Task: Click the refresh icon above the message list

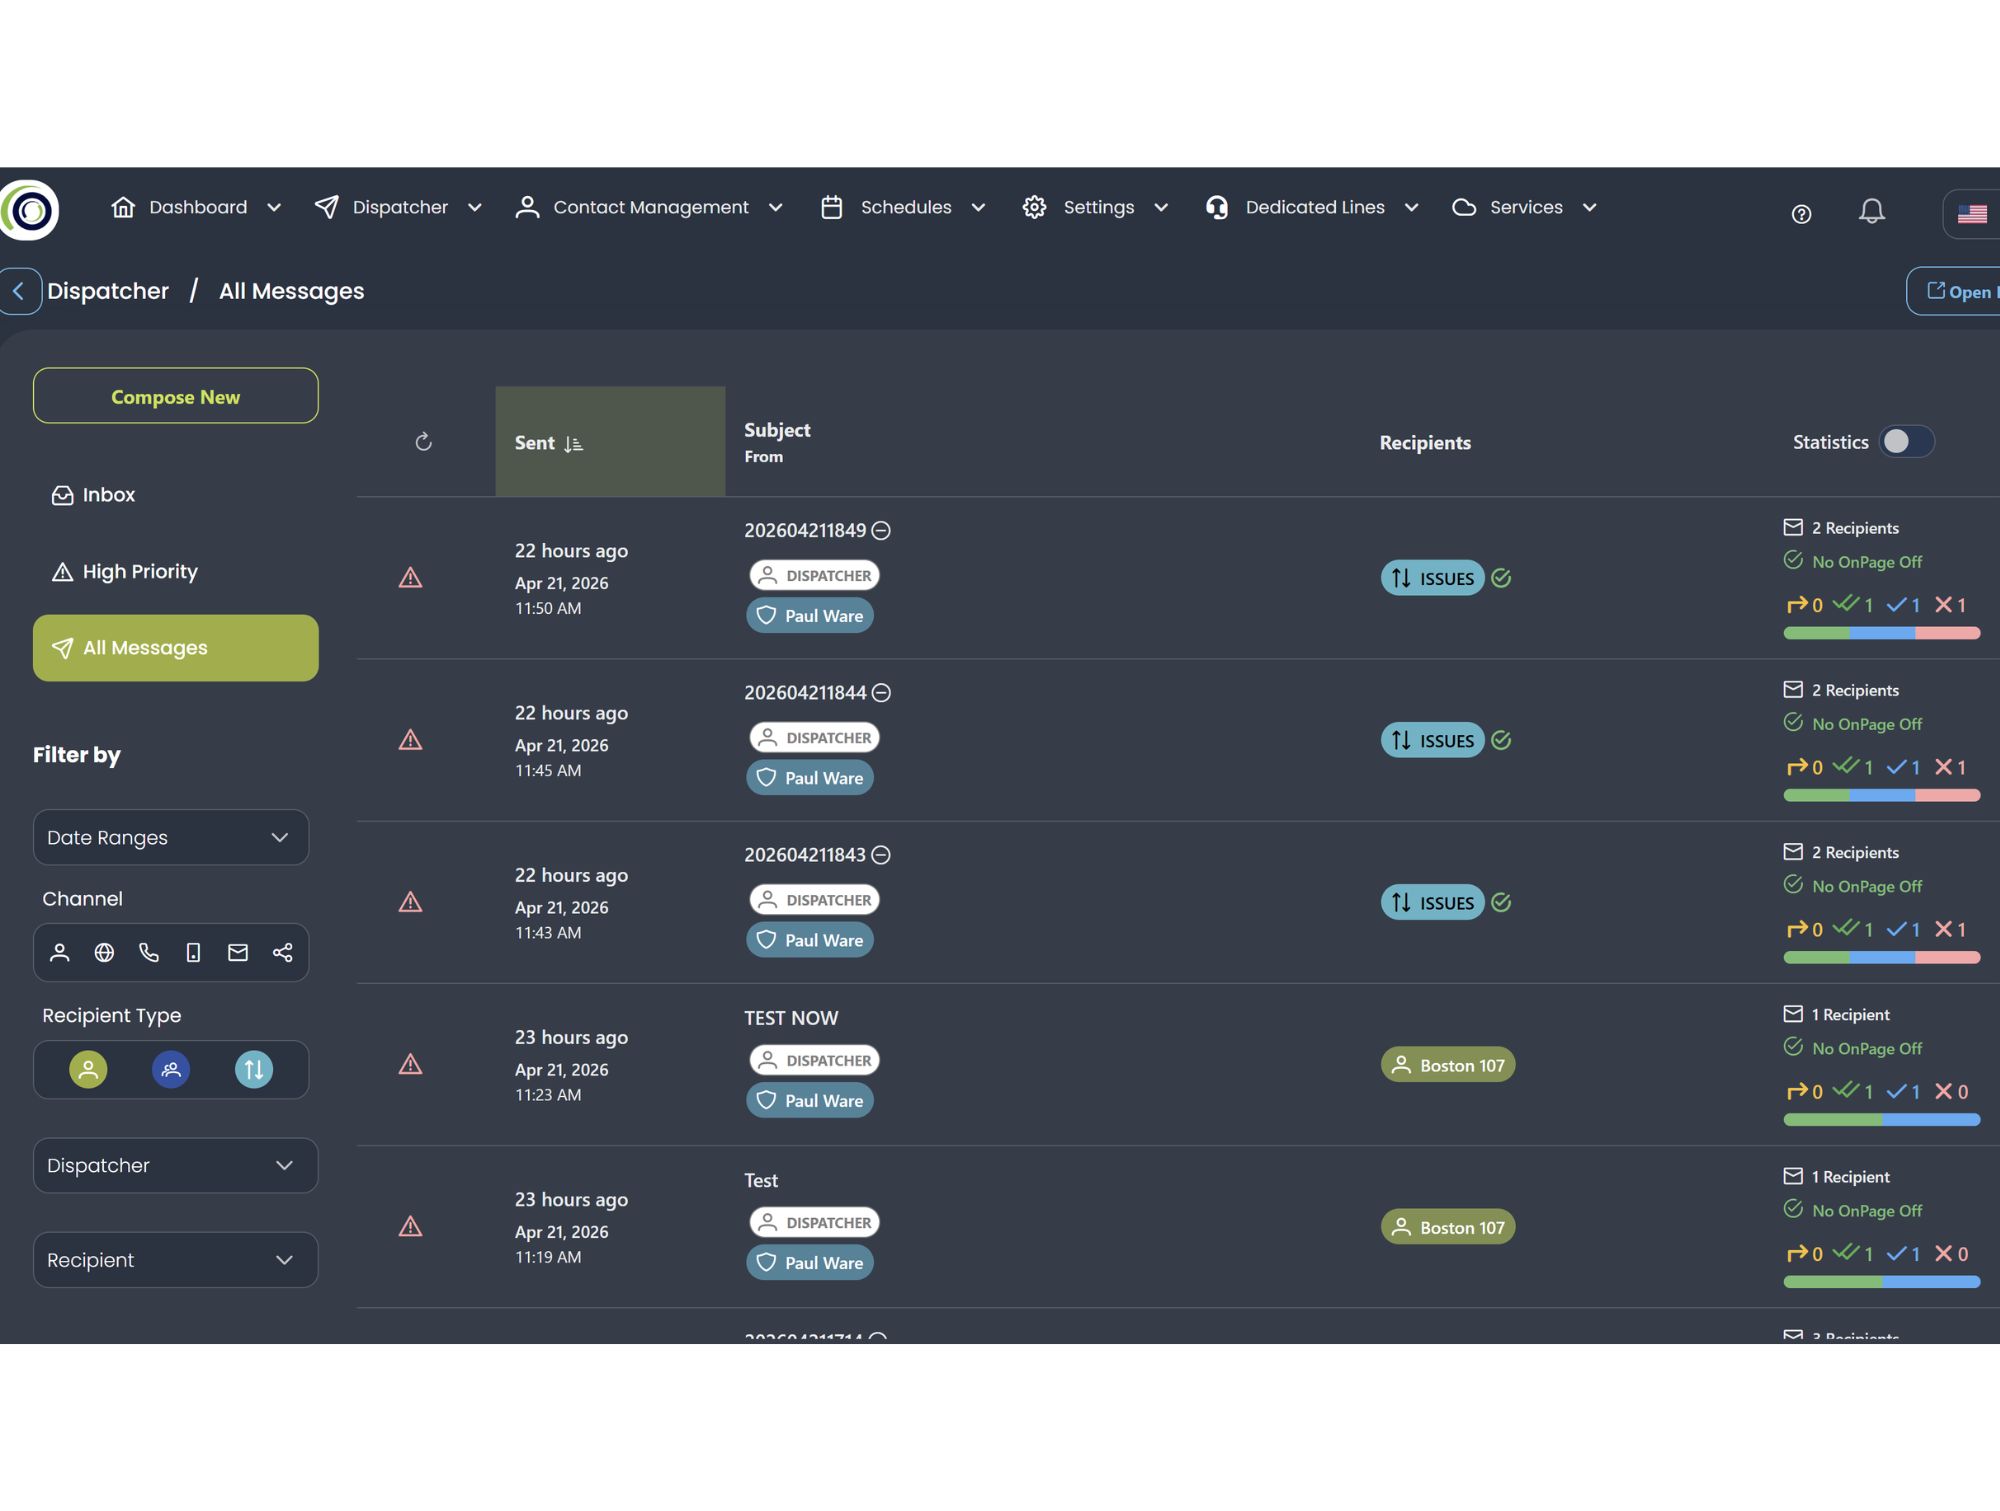Action: click(x=423, y=441)
